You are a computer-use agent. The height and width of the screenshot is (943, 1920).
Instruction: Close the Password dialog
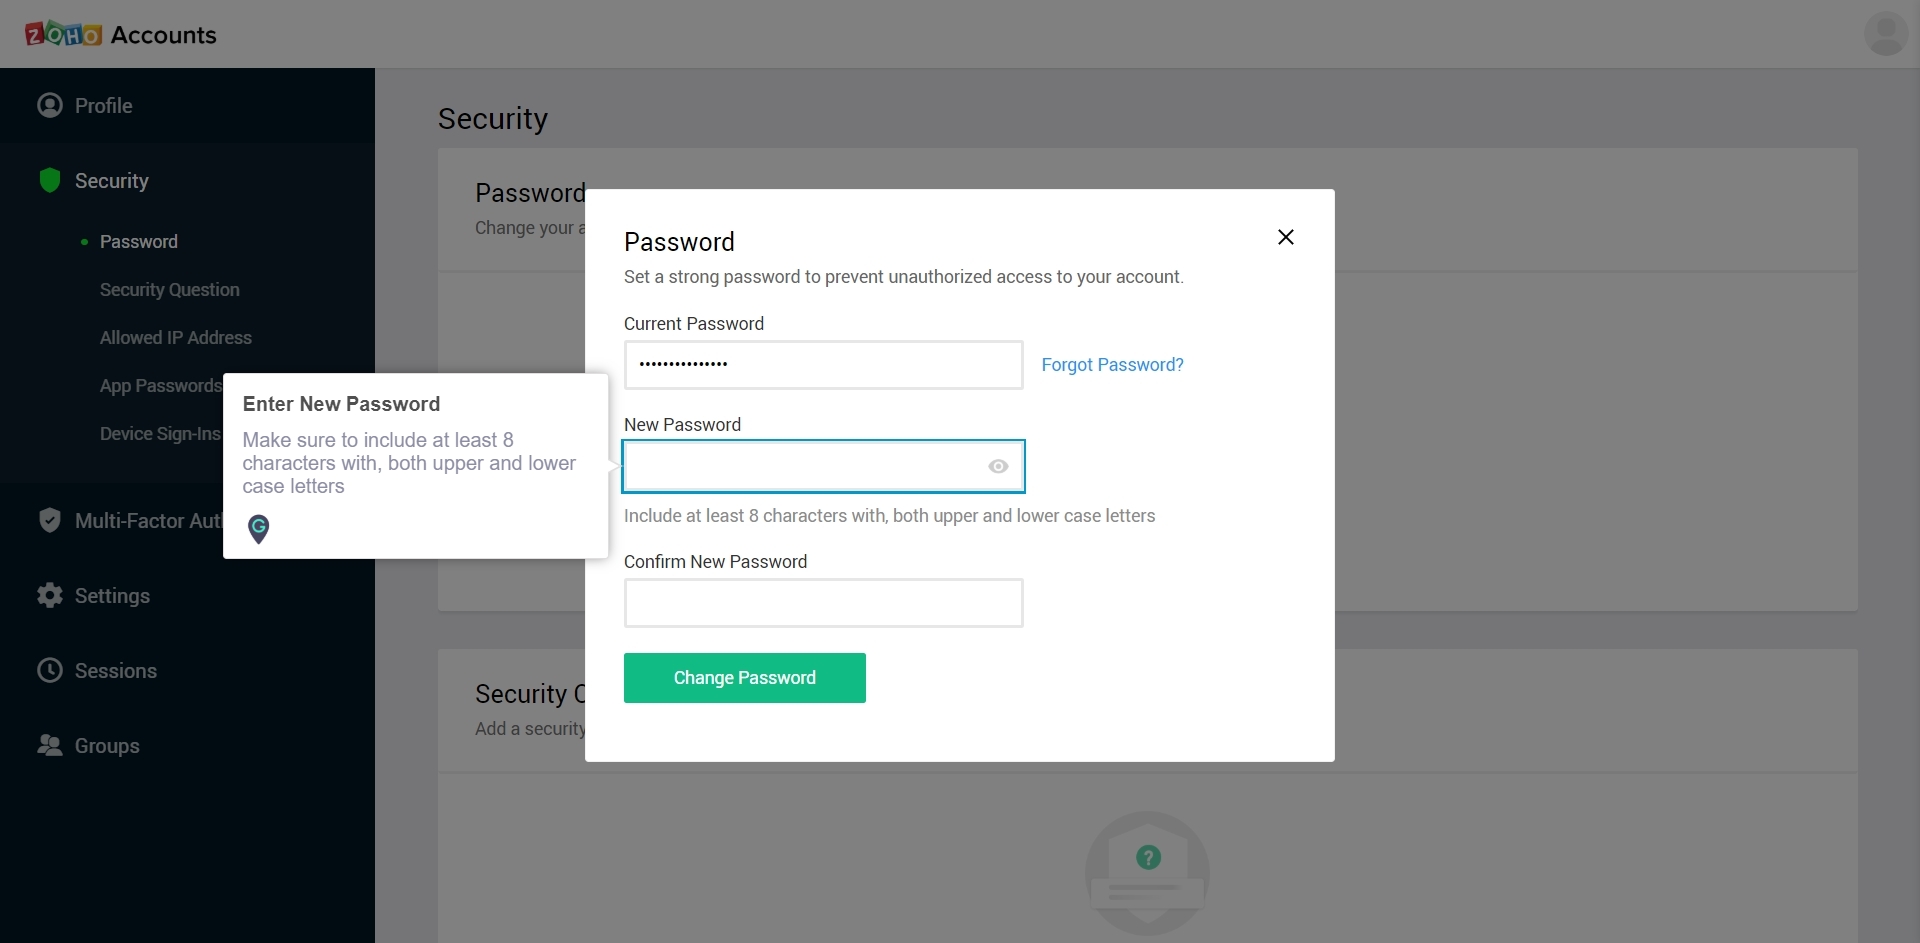pyautogui.click(x=1286, y=237)
